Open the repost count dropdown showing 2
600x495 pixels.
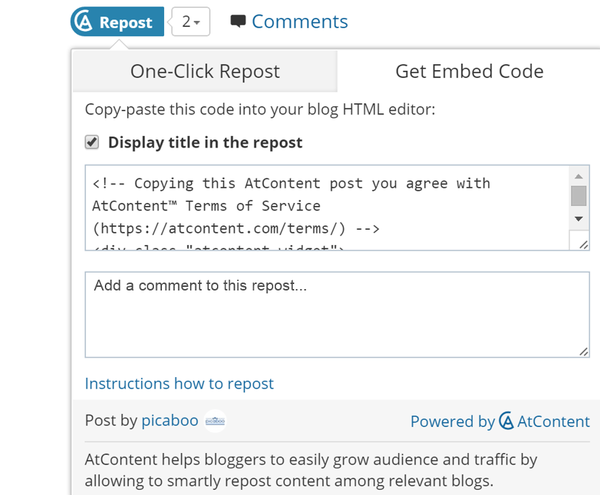pos(191,21)
